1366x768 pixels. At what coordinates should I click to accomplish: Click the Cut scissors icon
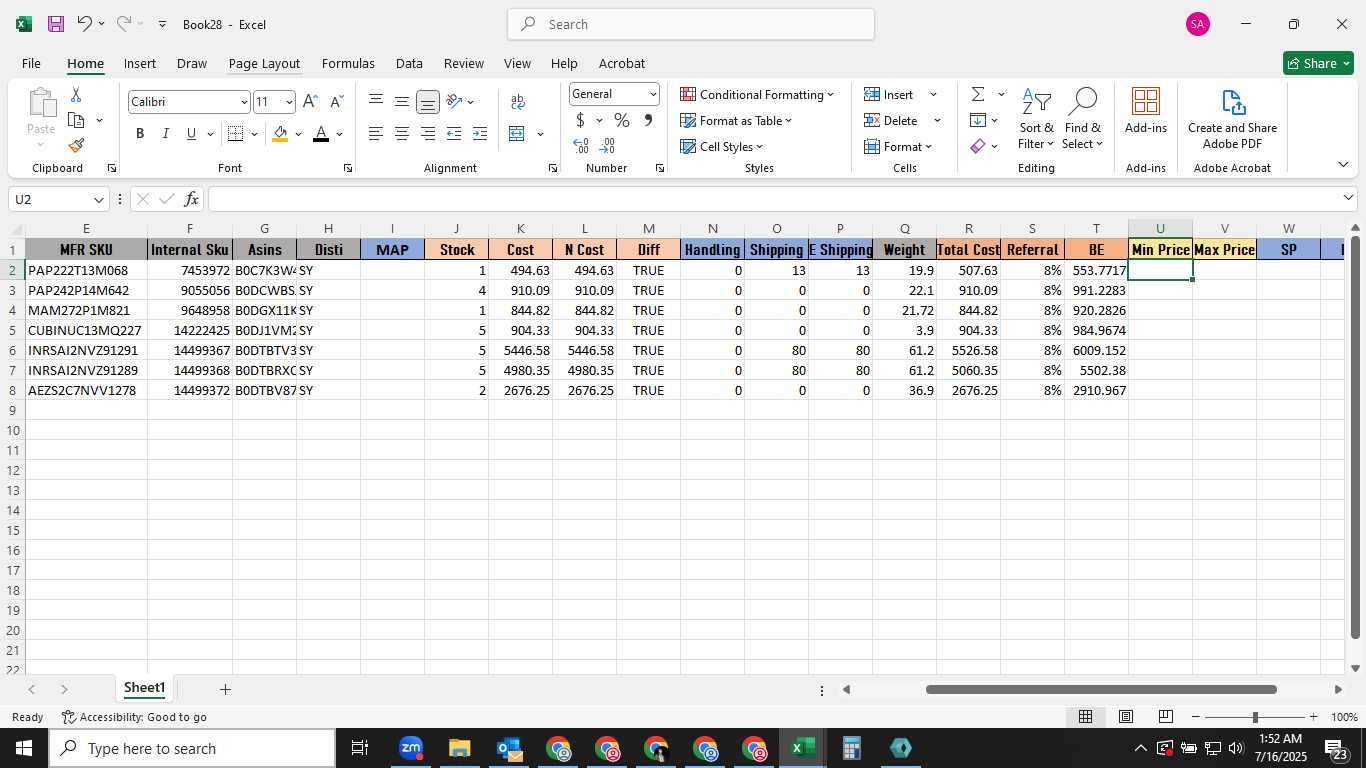tap(76, 95)
